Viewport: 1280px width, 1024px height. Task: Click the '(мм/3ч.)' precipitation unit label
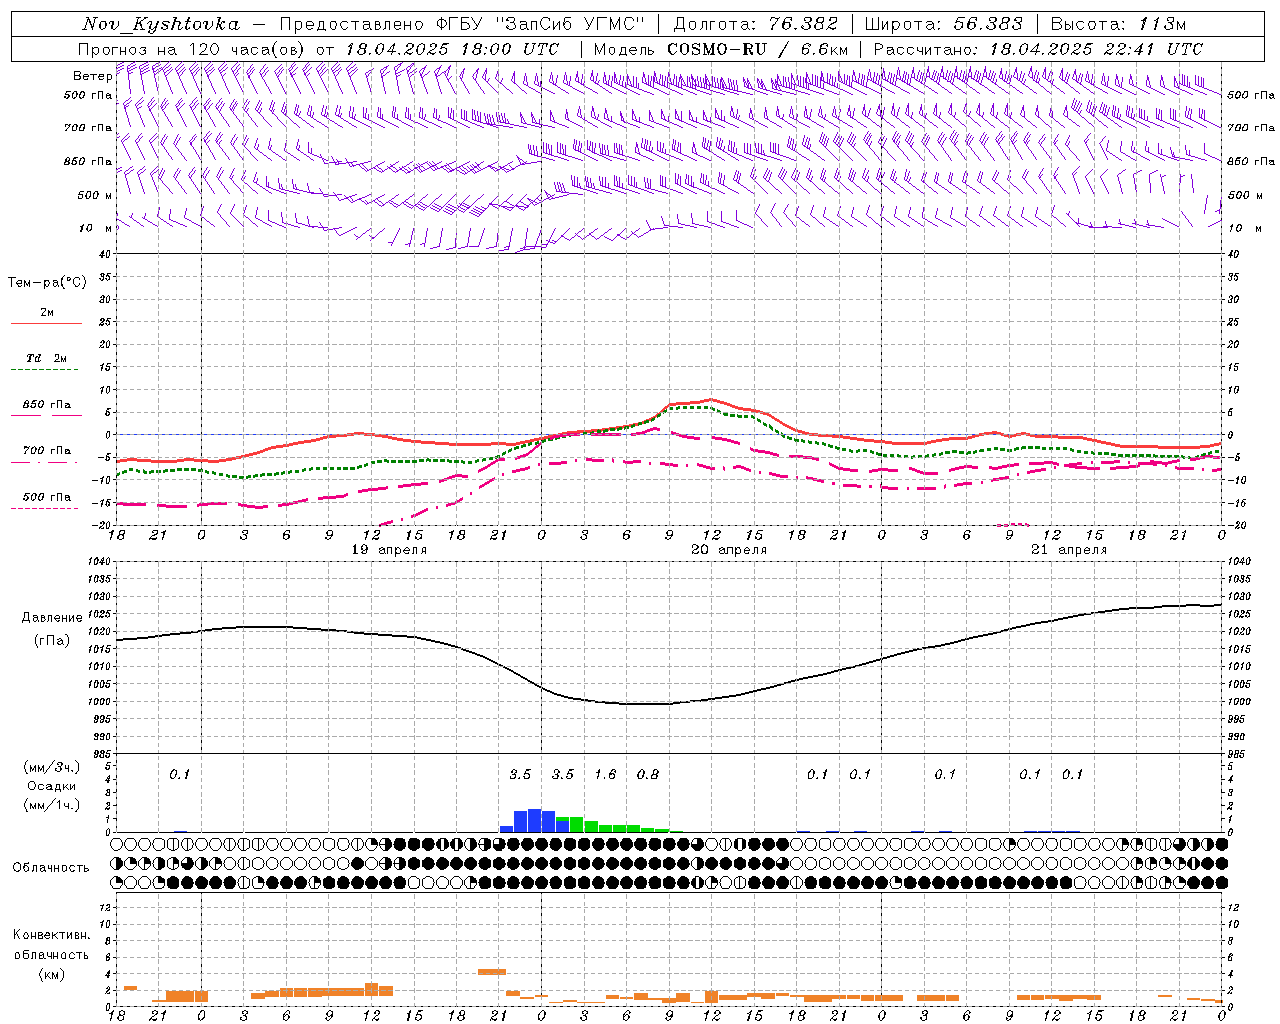coord(52,767)
